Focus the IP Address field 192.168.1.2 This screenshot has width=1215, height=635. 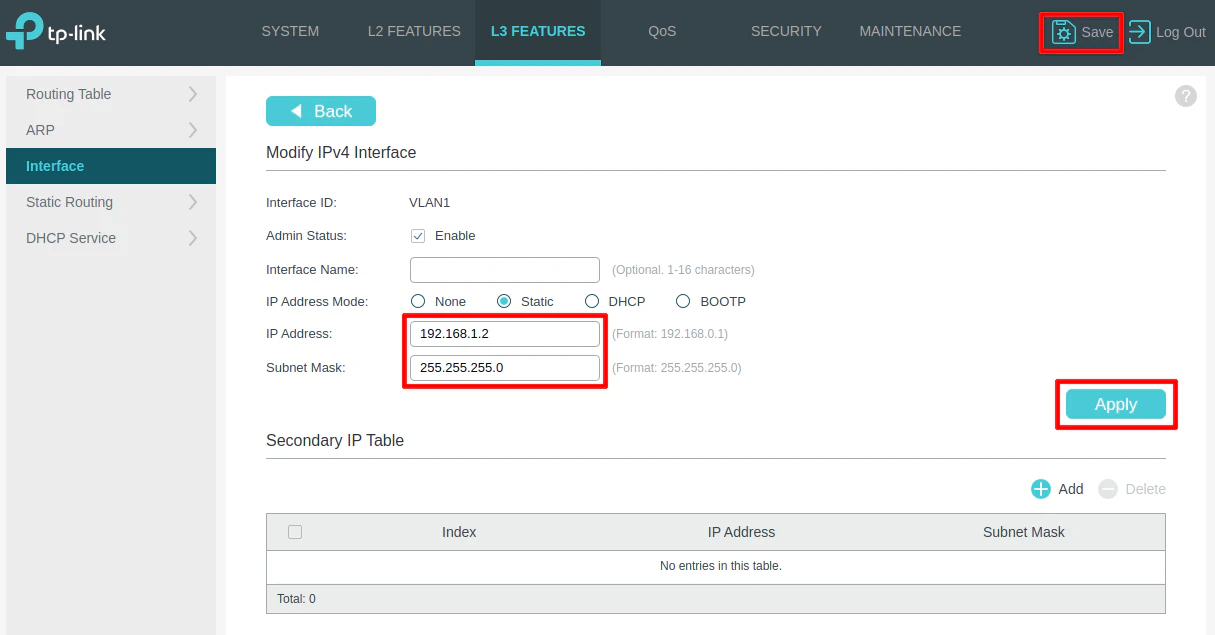coord(505,334)
